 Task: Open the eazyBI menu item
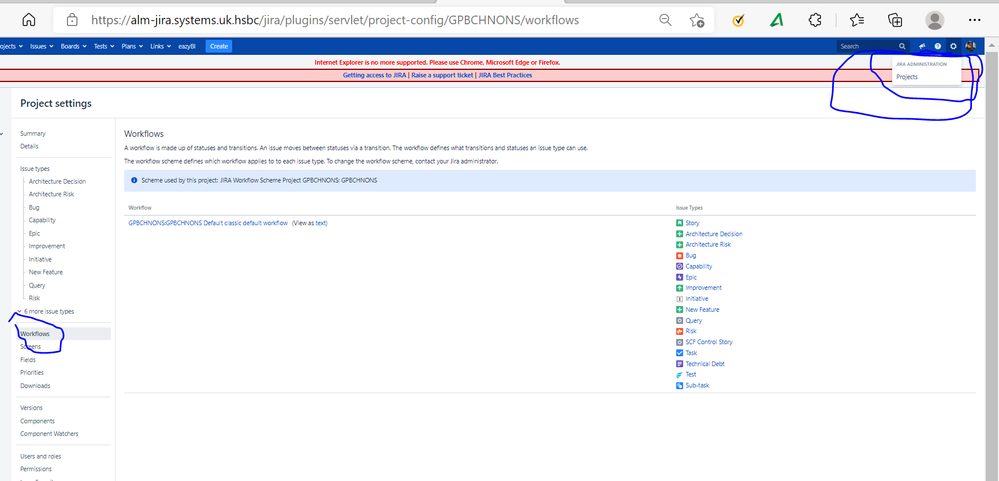tap(186, 47)
